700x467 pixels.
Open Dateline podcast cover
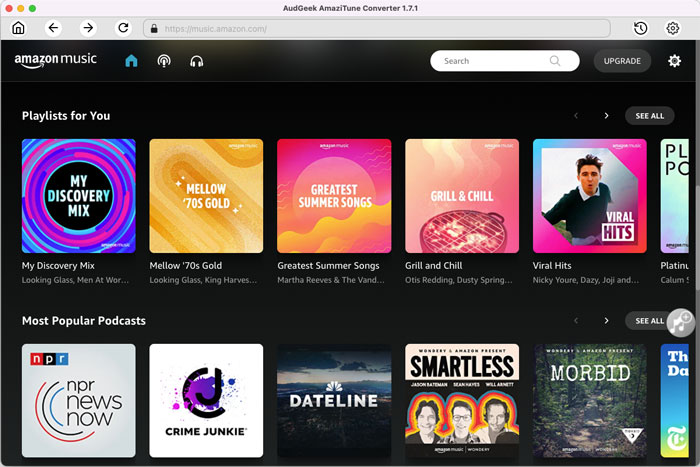(334, 400)
